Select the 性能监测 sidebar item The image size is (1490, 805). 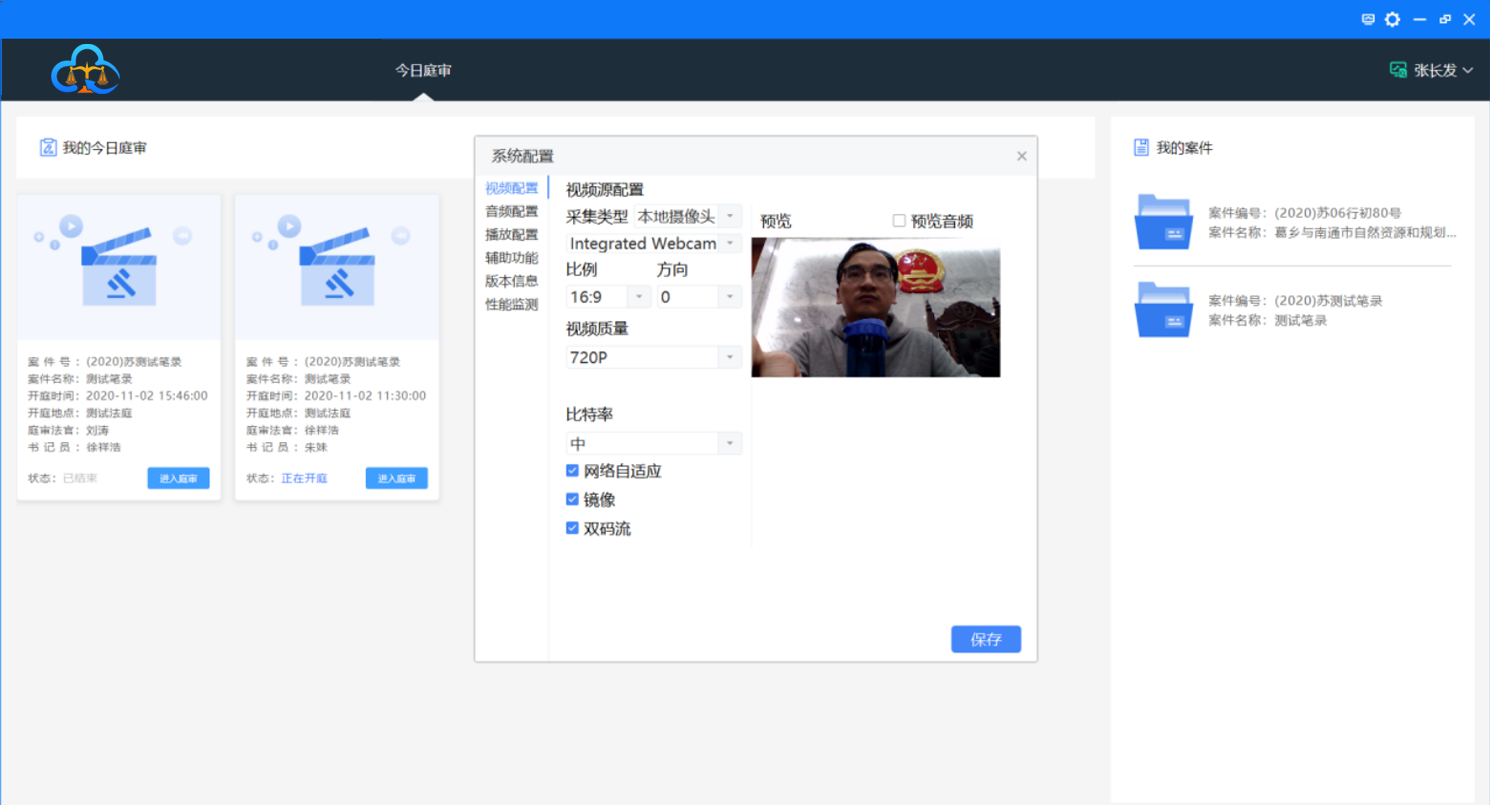tap(511, 304)
